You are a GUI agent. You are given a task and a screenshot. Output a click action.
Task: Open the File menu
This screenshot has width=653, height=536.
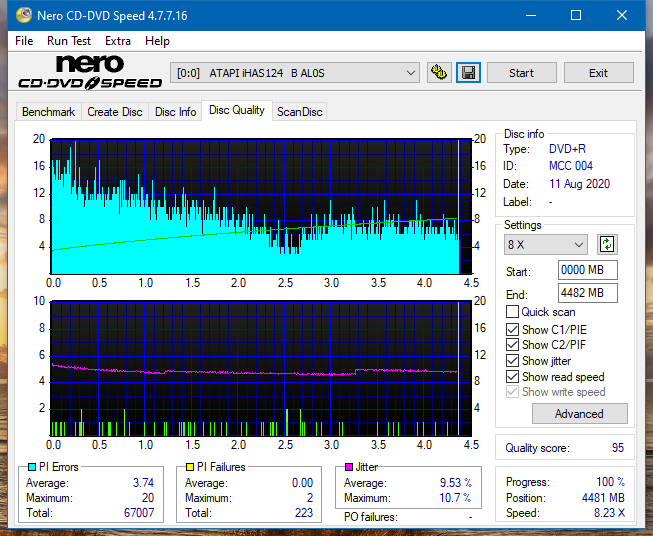24,41
